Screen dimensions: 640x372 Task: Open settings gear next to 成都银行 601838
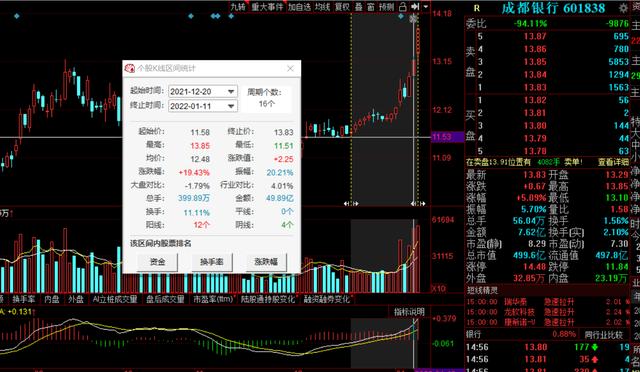(x=623, y=8)
